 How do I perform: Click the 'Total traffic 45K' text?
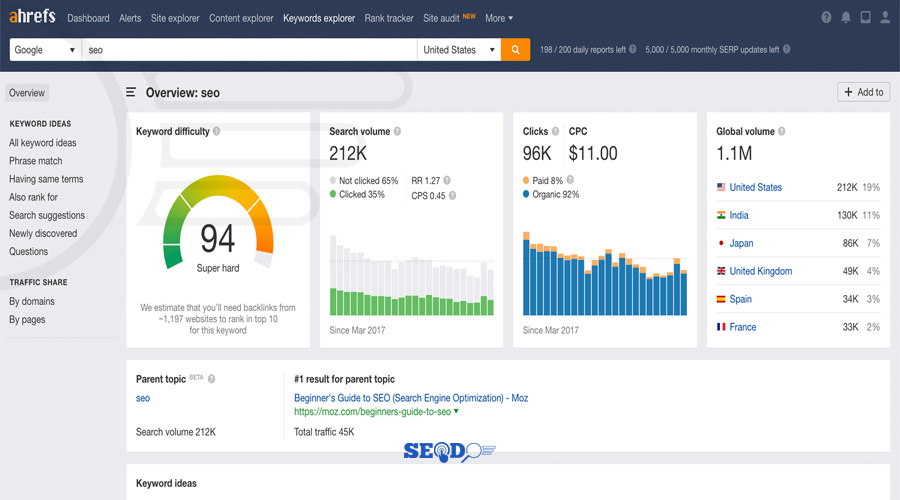324,432
